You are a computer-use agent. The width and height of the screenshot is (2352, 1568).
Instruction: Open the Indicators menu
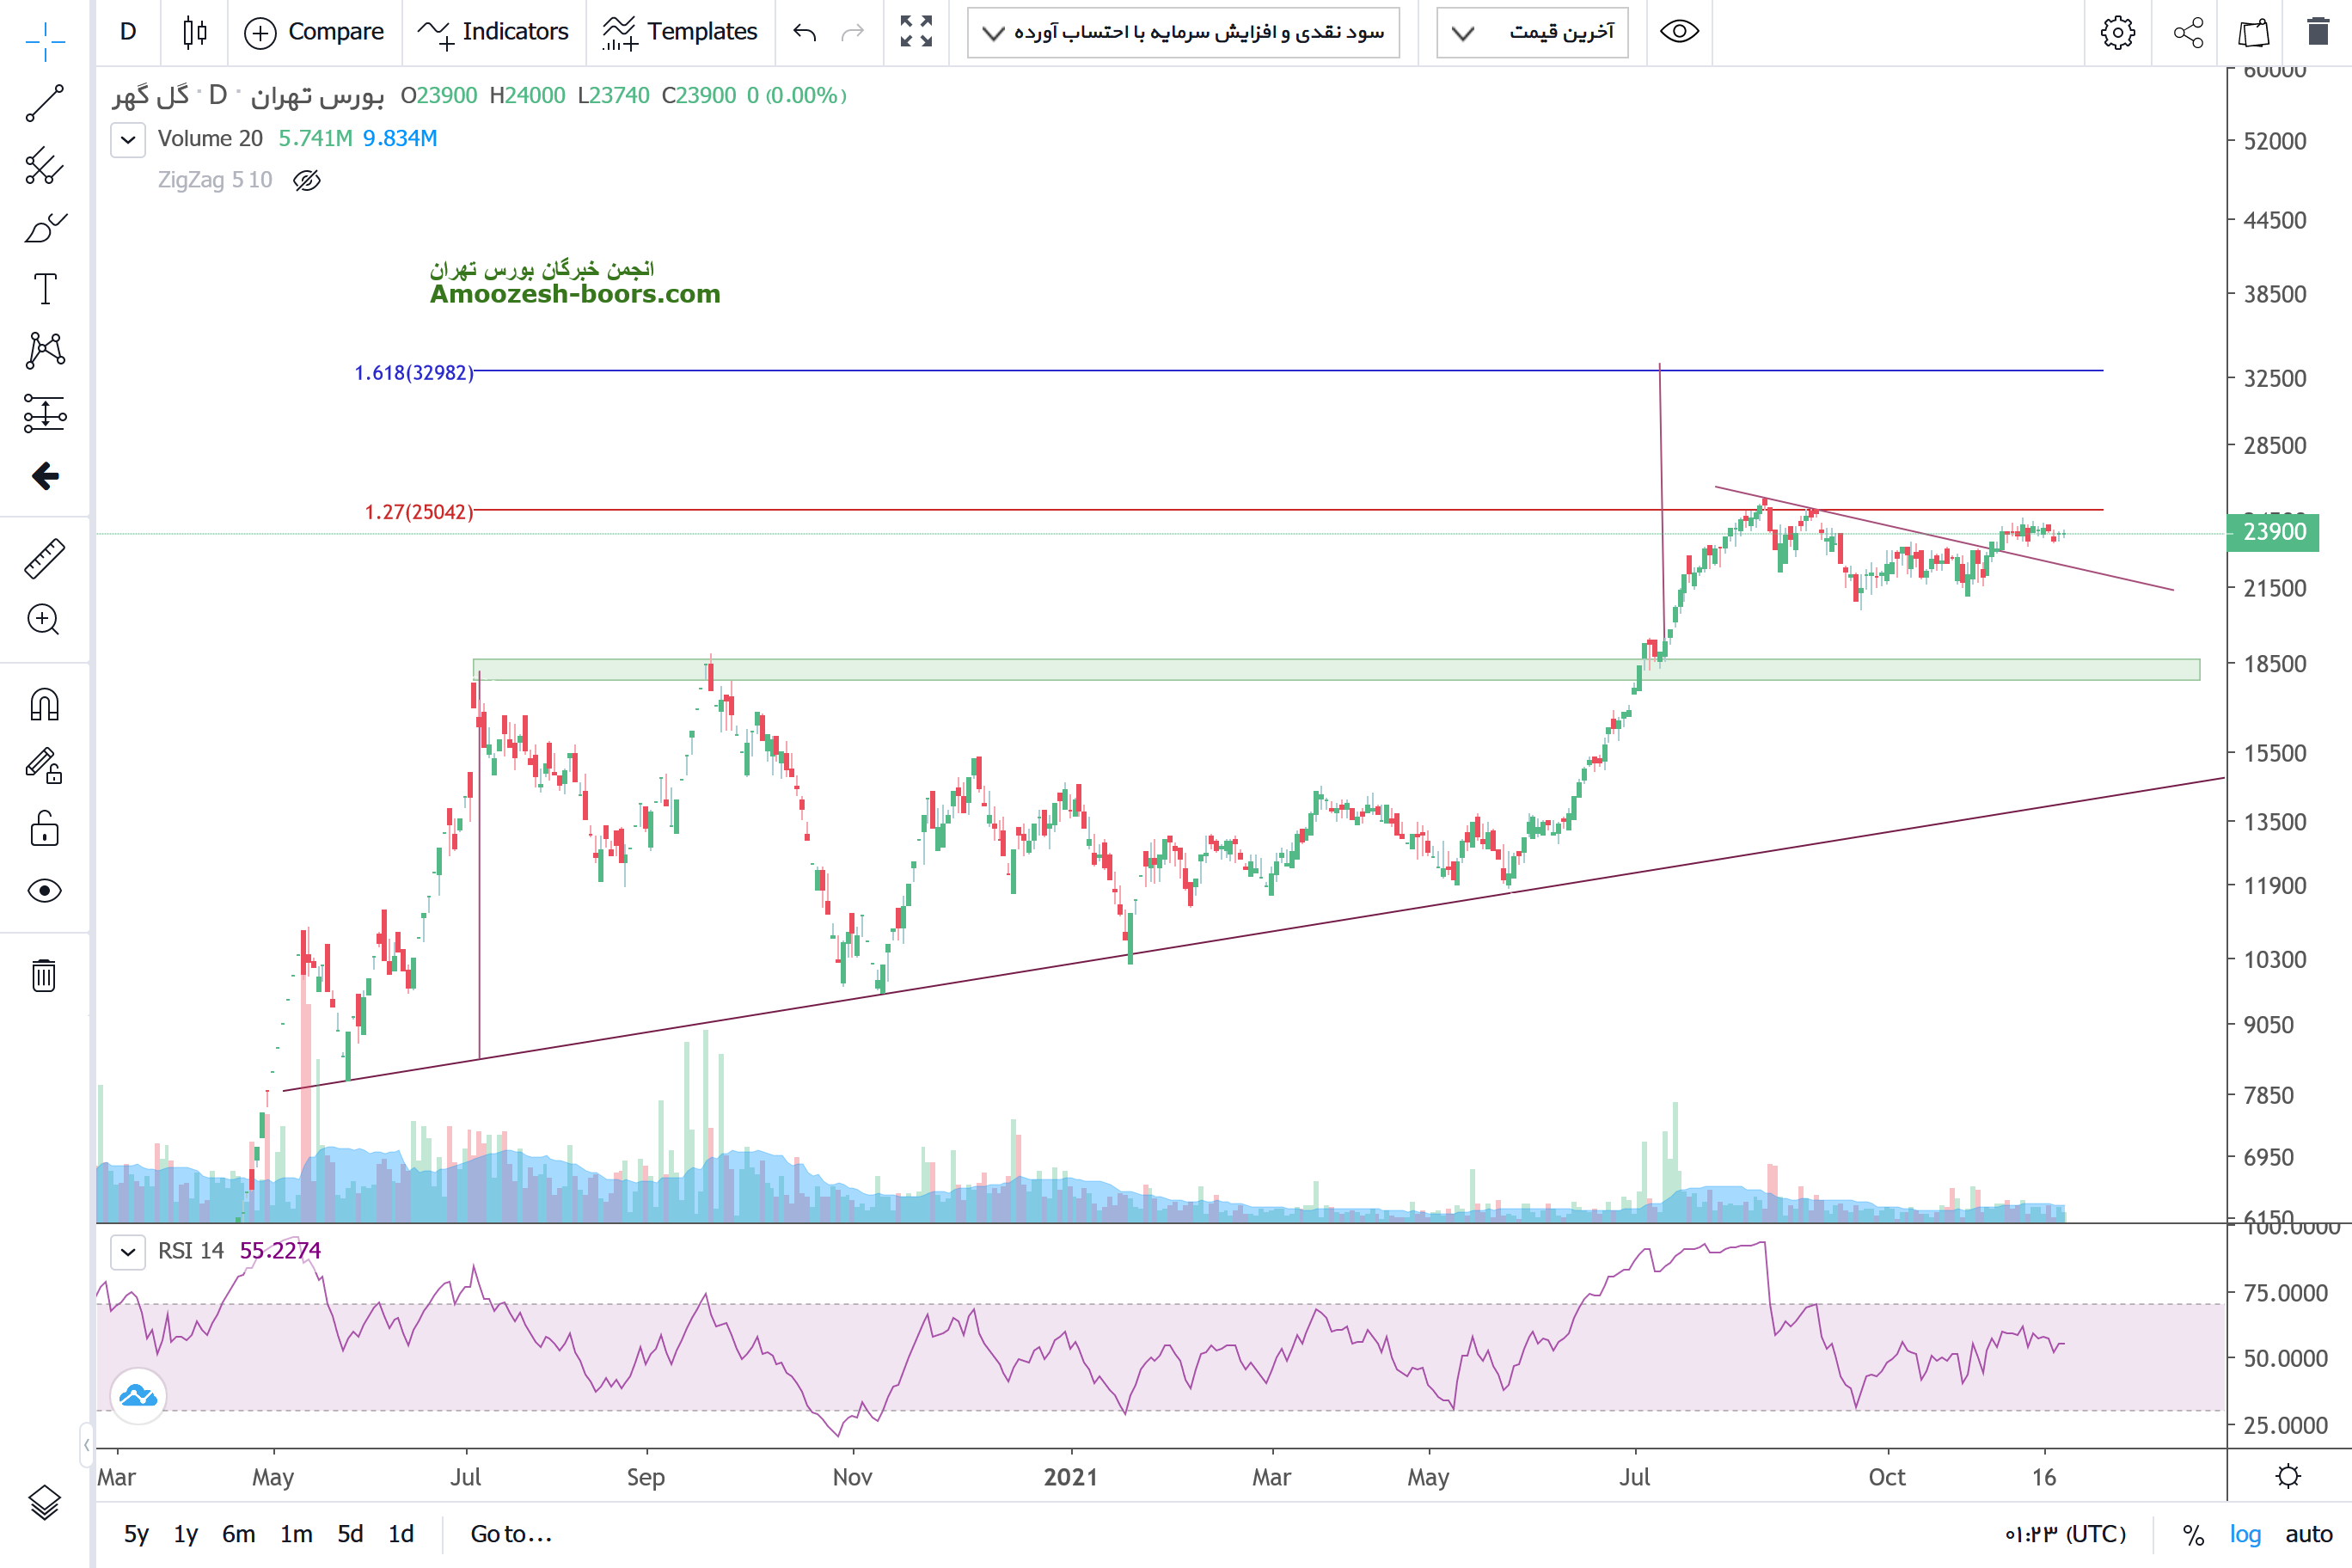[494, 32]
